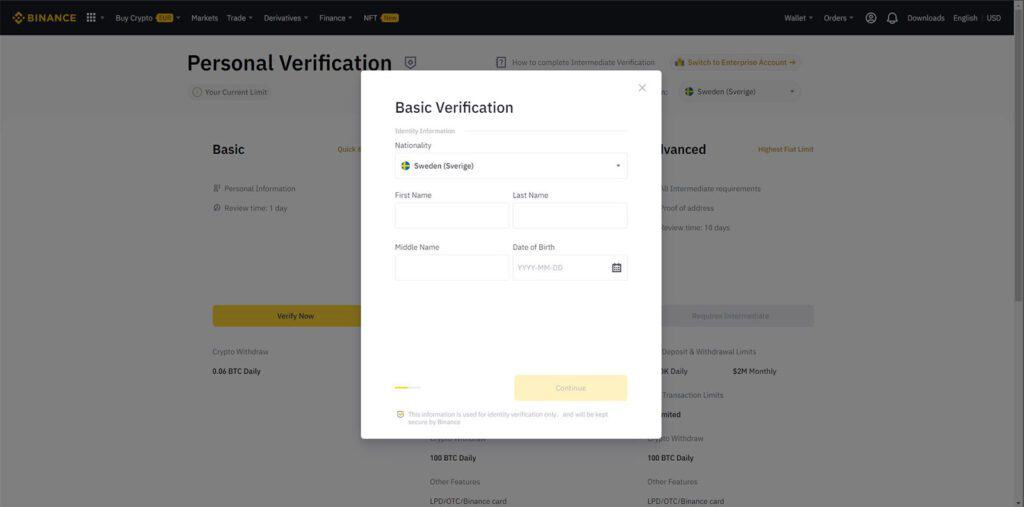Screen dimensions: 1024x507
Task: Open the Date of Birth calendar icon
Action: pyautogui.click(x=616, y=268)
